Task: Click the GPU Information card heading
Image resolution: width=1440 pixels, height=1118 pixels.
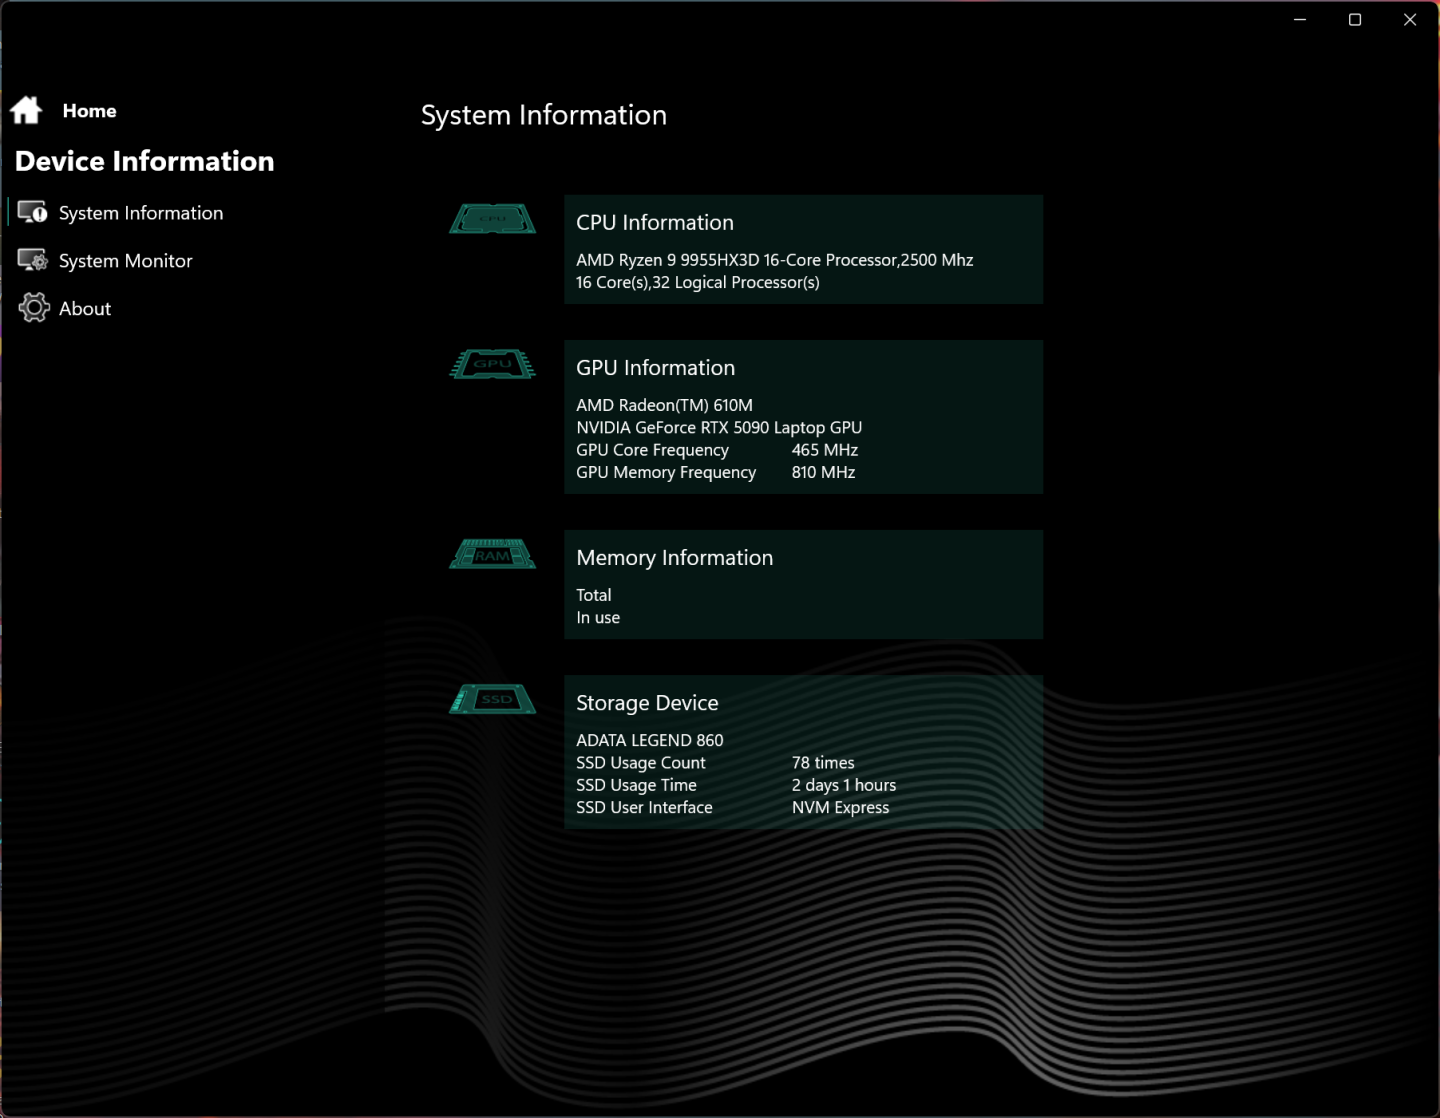Action: click(x=655, y=368)
